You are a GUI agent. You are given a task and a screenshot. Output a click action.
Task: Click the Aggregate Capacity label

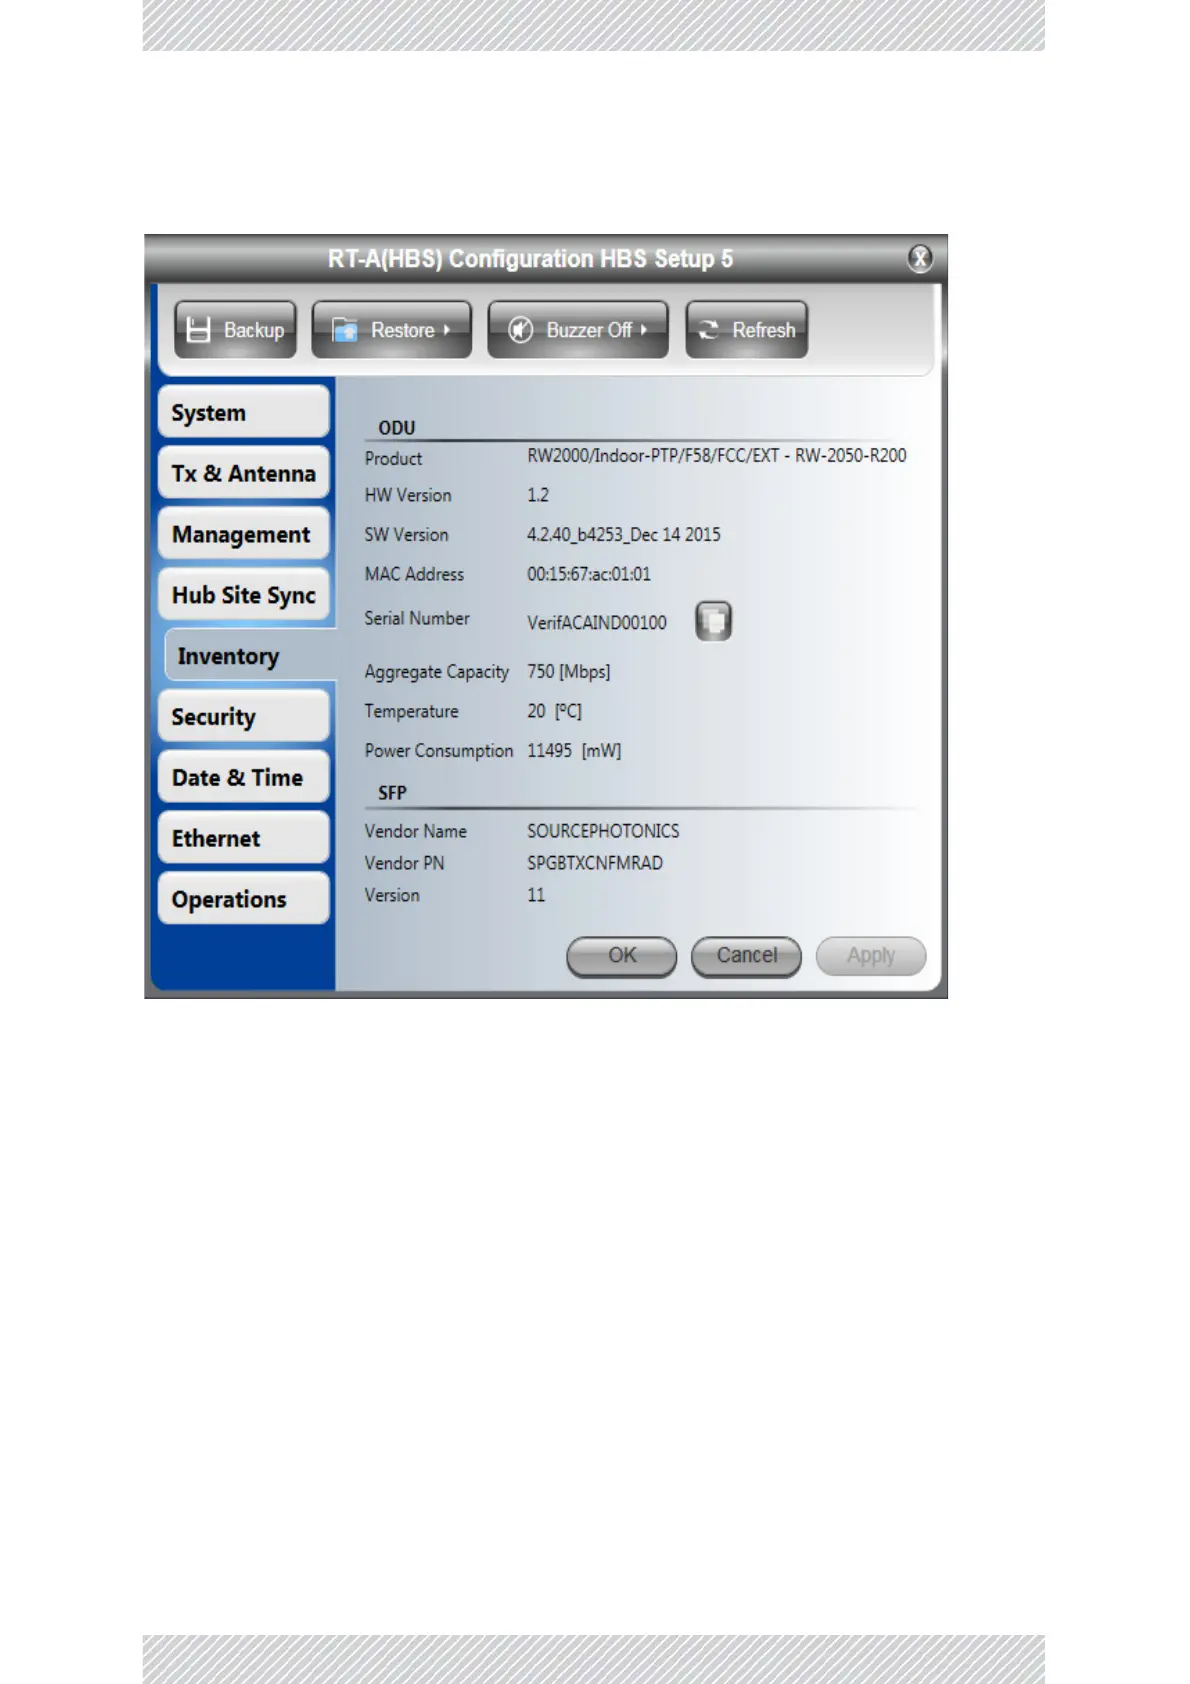pos(437,672)
